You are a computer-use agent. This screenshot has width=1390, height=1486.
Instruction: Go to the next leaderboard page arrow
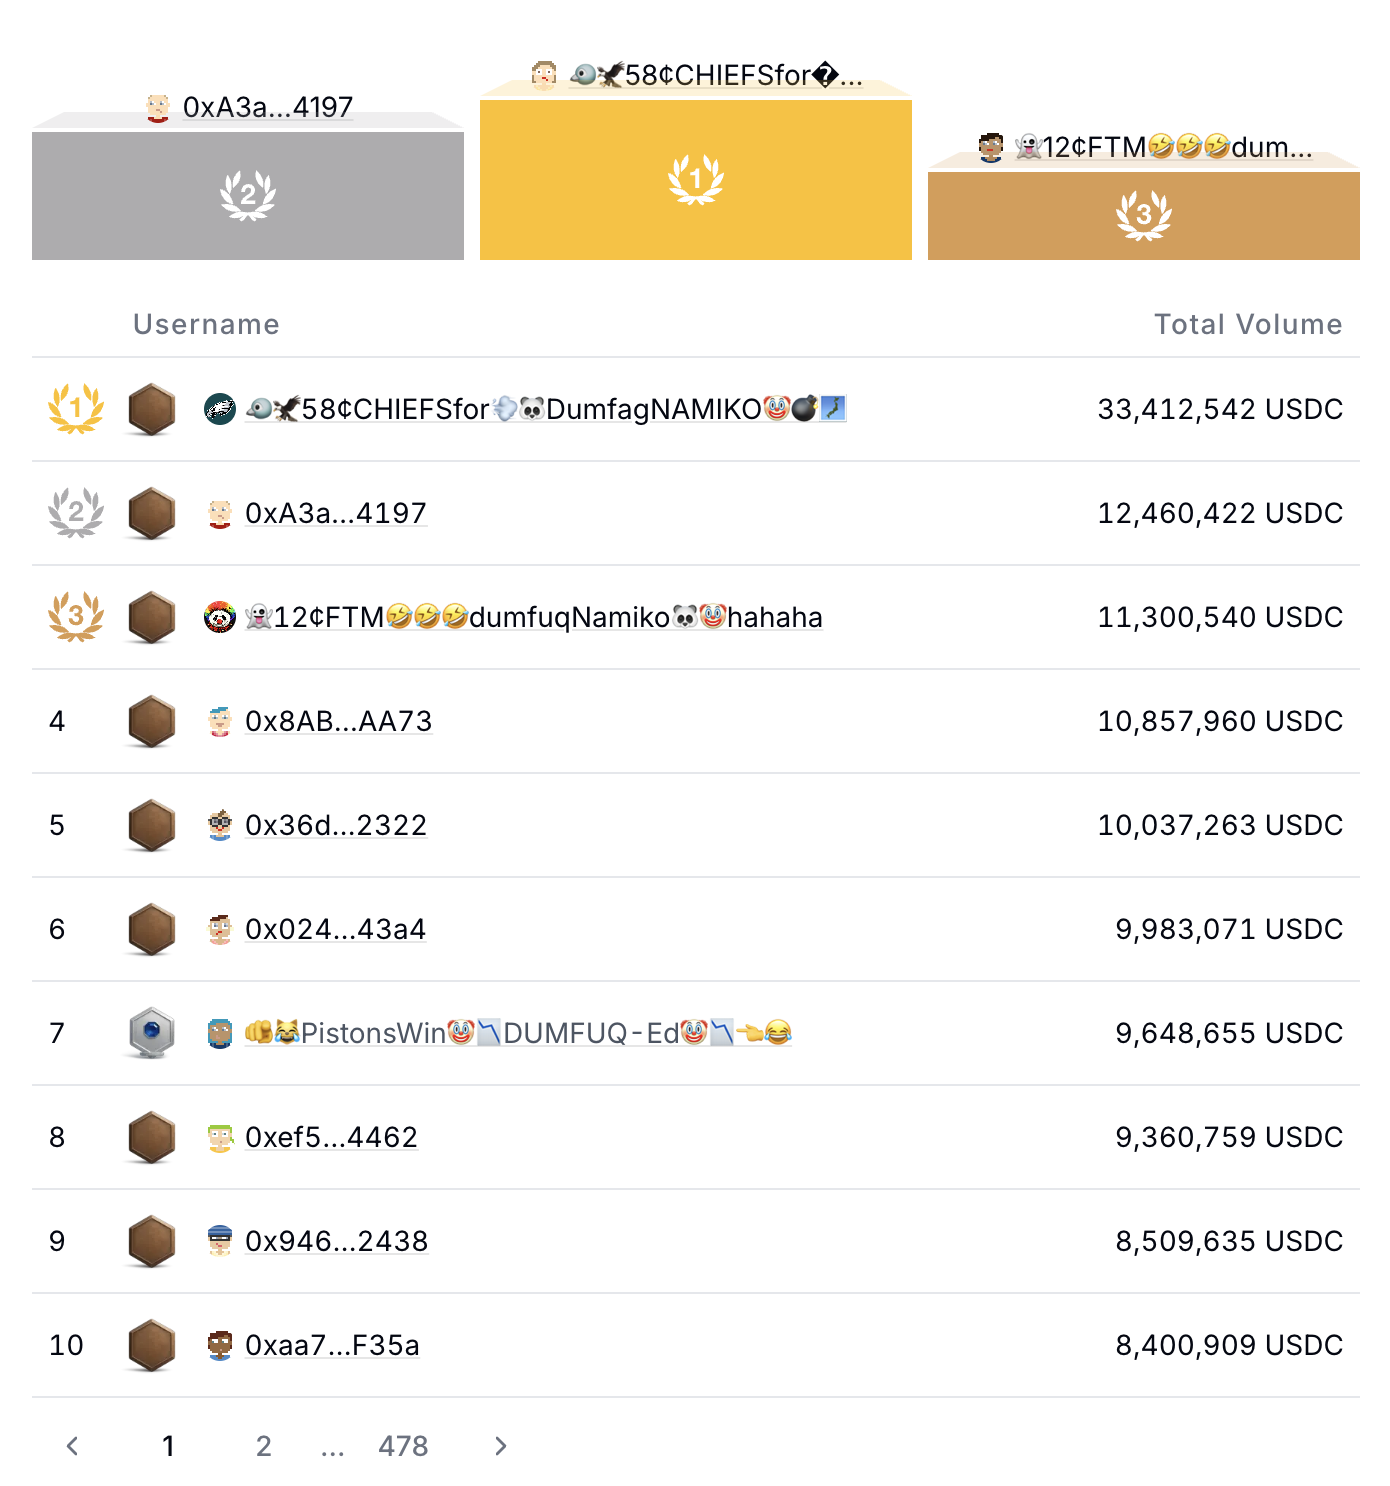(x=501, y=1446)
